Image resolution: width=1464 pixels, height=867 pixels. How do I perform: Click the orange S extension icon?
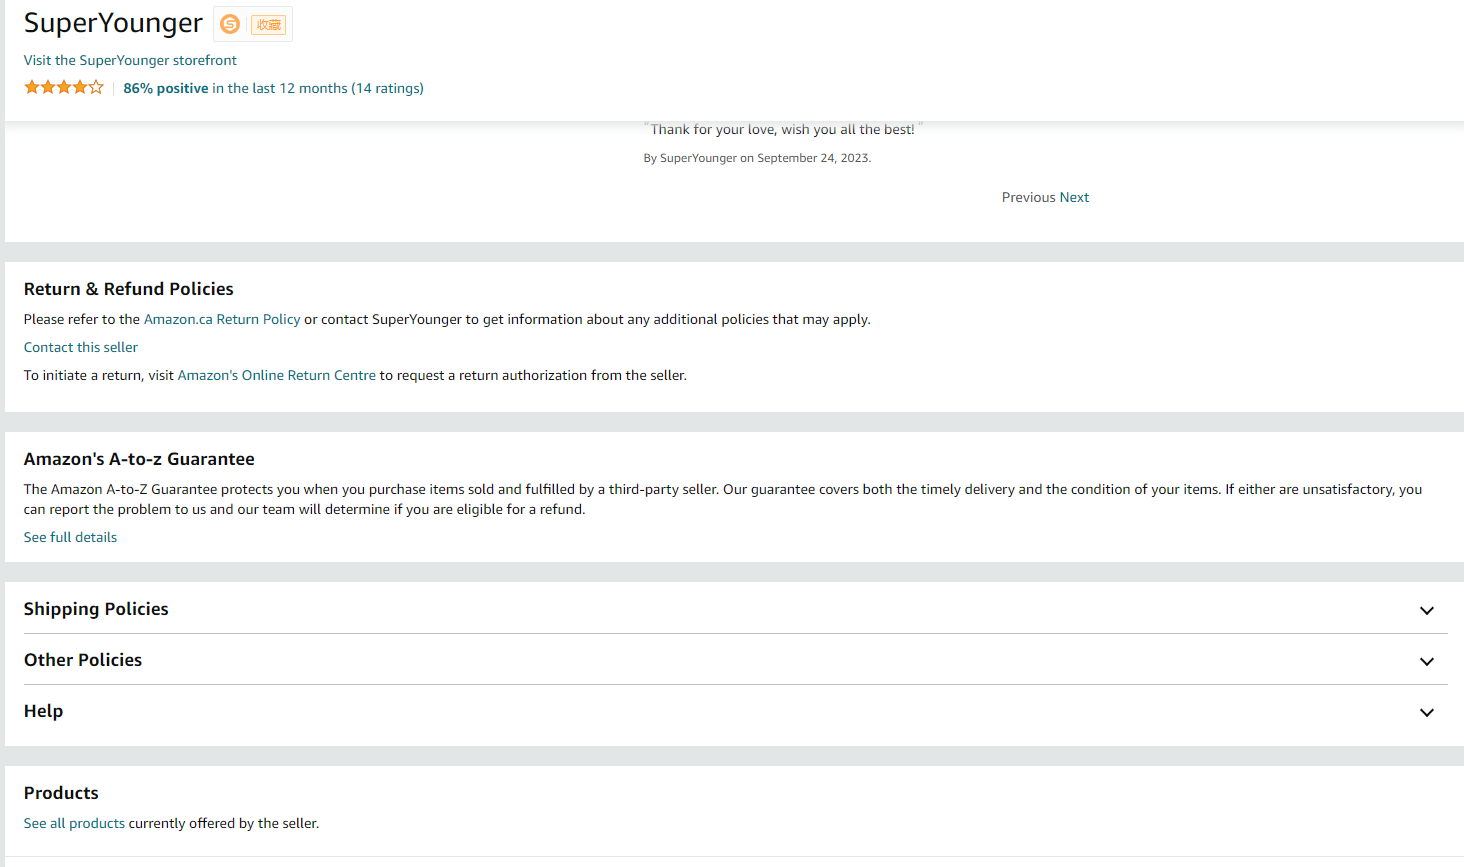230,24
